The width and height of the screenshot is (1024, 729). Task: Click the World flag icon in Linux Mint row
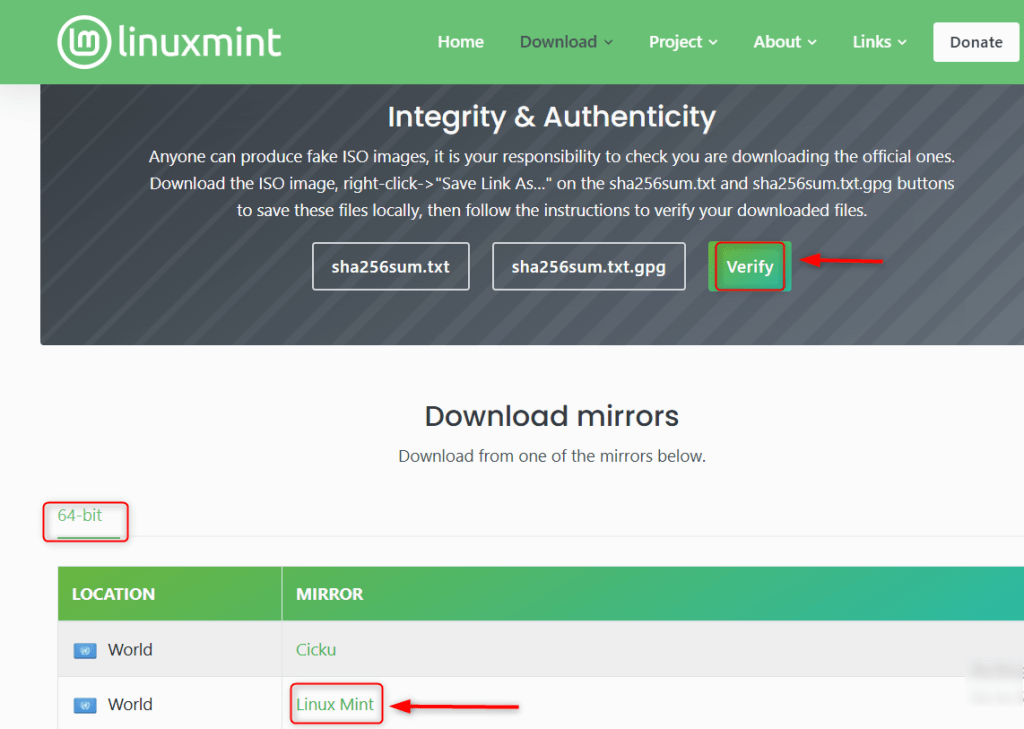click(88, 704)
